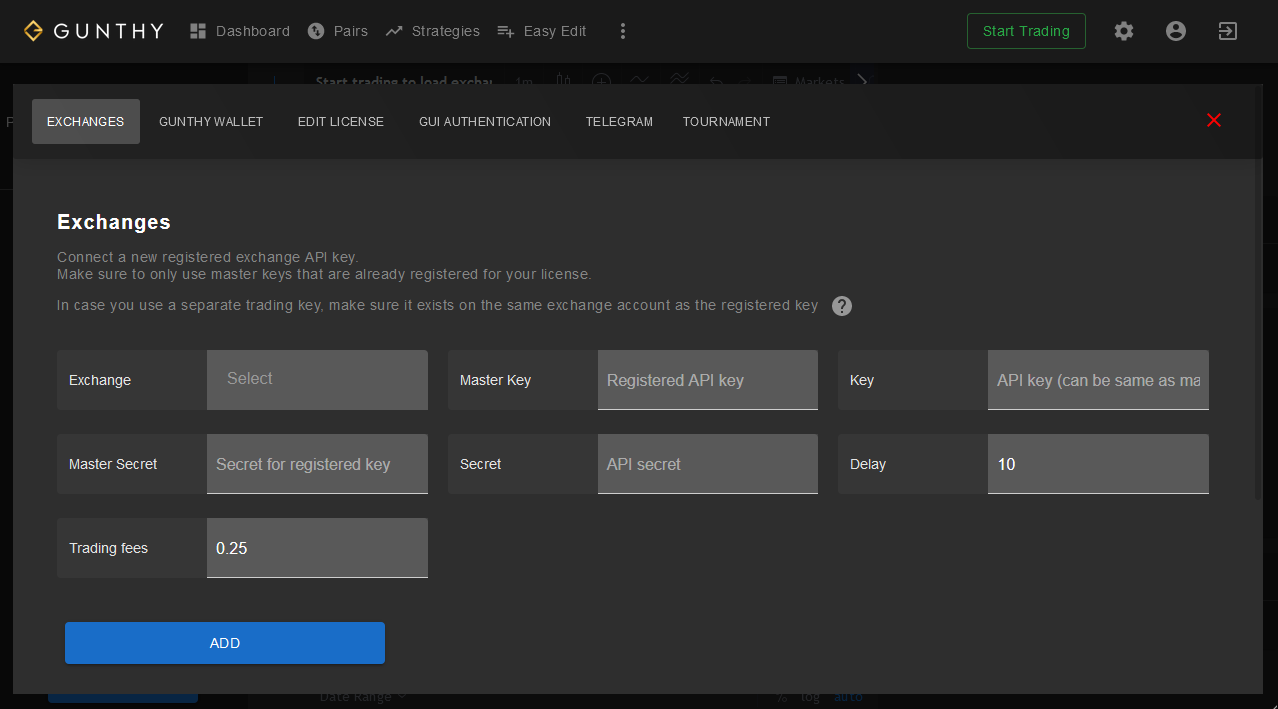This screenshot has width=1278, height=709.
Task: Open the Strategies section
Action: [x=433, y=31]
